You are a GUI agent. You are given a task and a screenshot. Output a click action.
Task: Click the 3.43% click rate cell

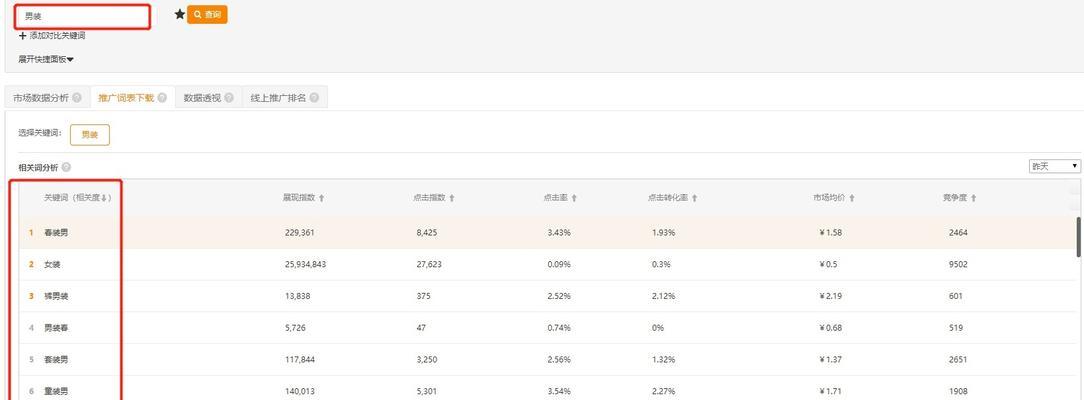[559, 233]
